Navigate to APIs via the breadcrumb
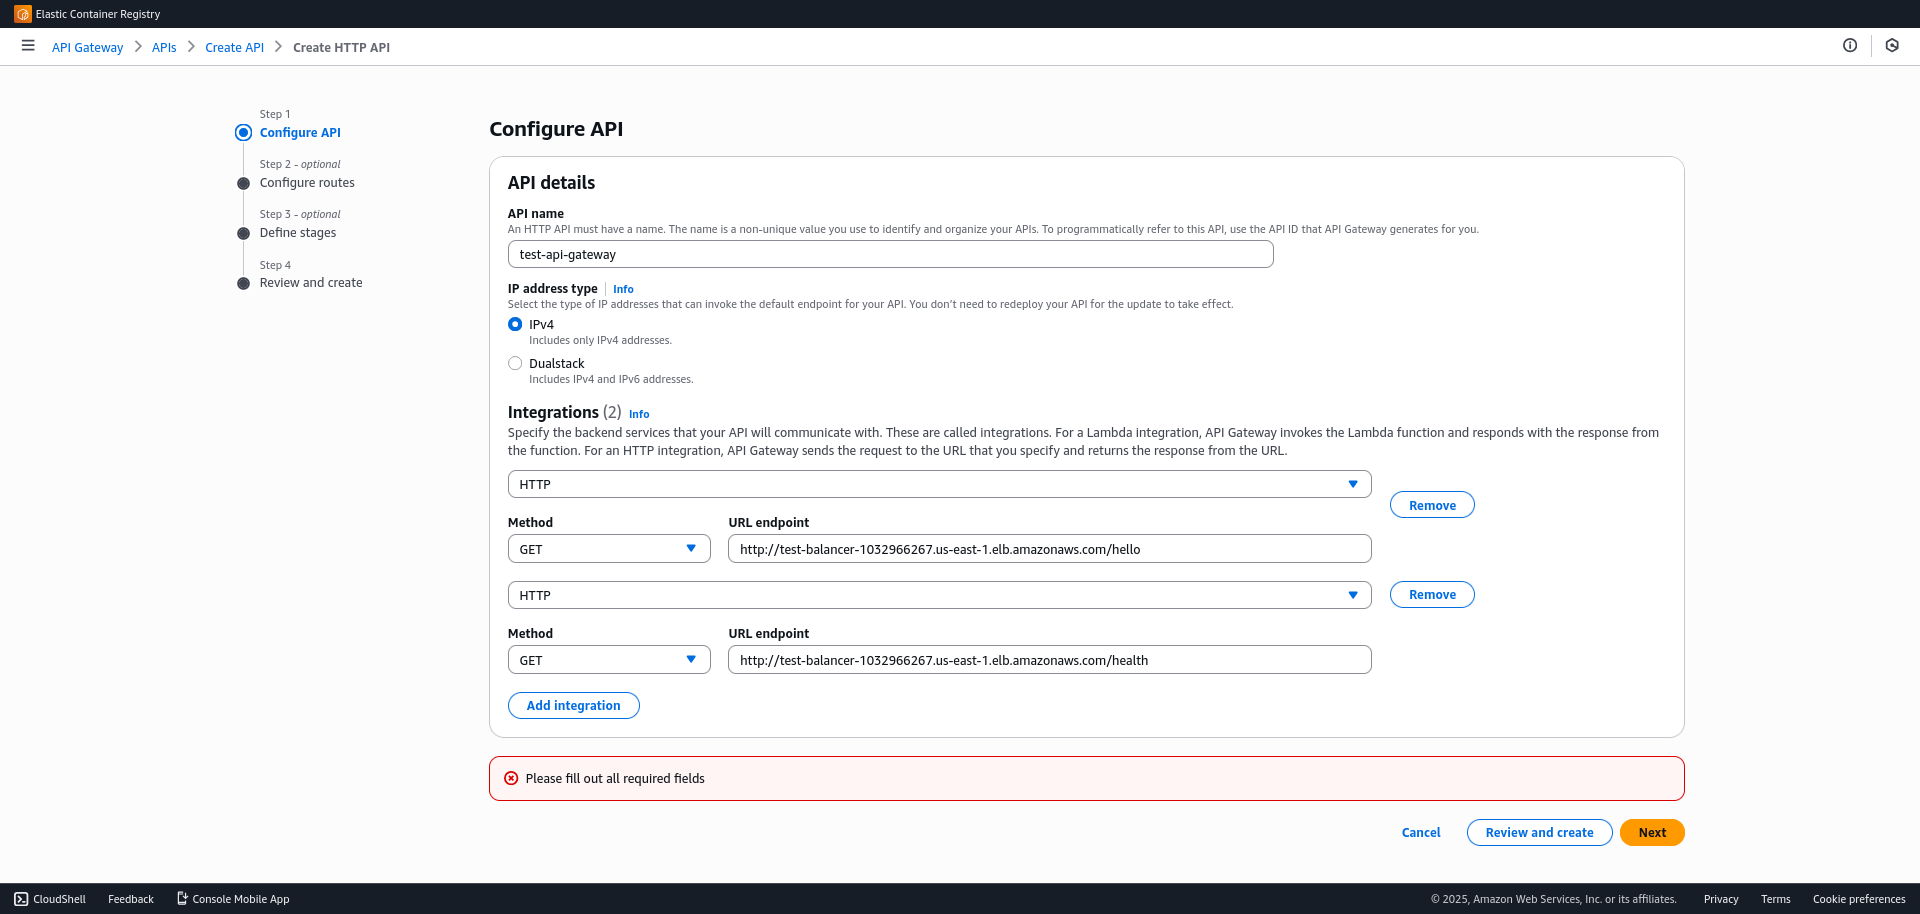The image size is (1920, 914). pos(163,47)
